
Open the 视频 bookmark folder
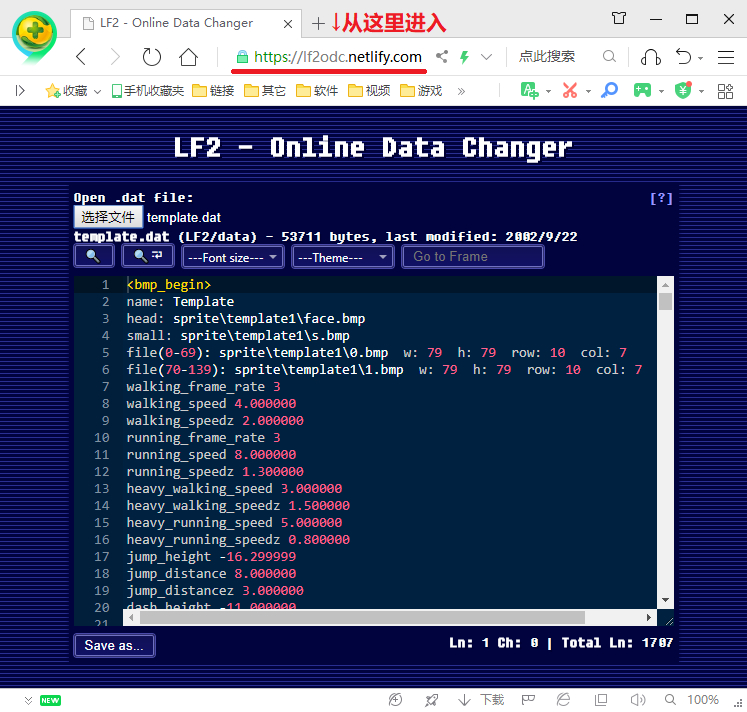coord(369,90)
